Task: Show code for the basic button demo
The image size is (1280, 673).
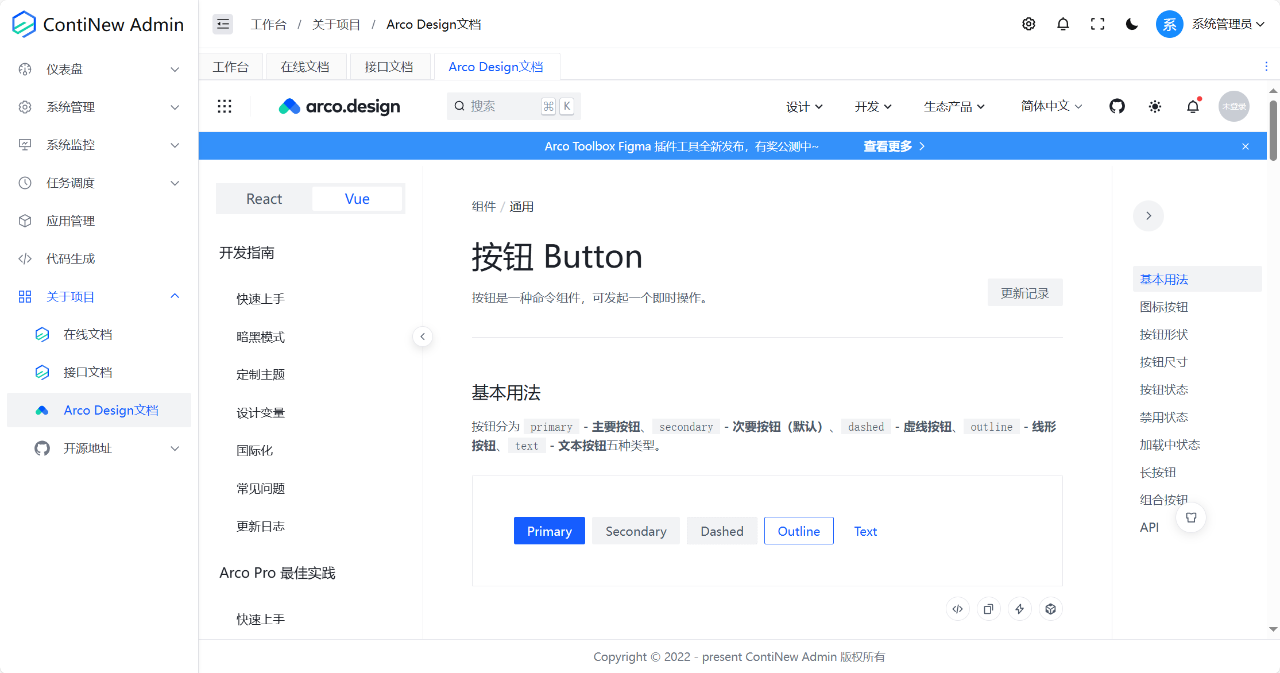Action: 958,608
